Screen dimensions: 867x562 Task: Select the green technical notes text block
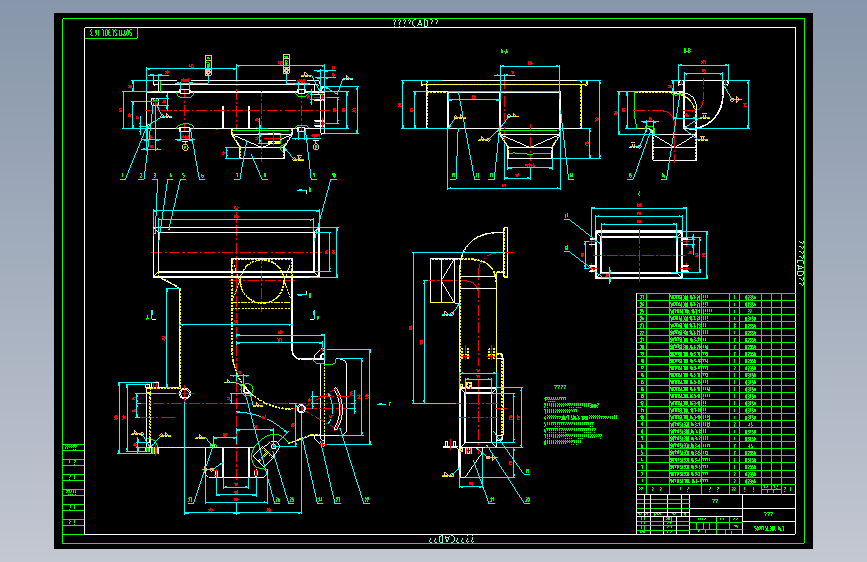tap(579, 420)
